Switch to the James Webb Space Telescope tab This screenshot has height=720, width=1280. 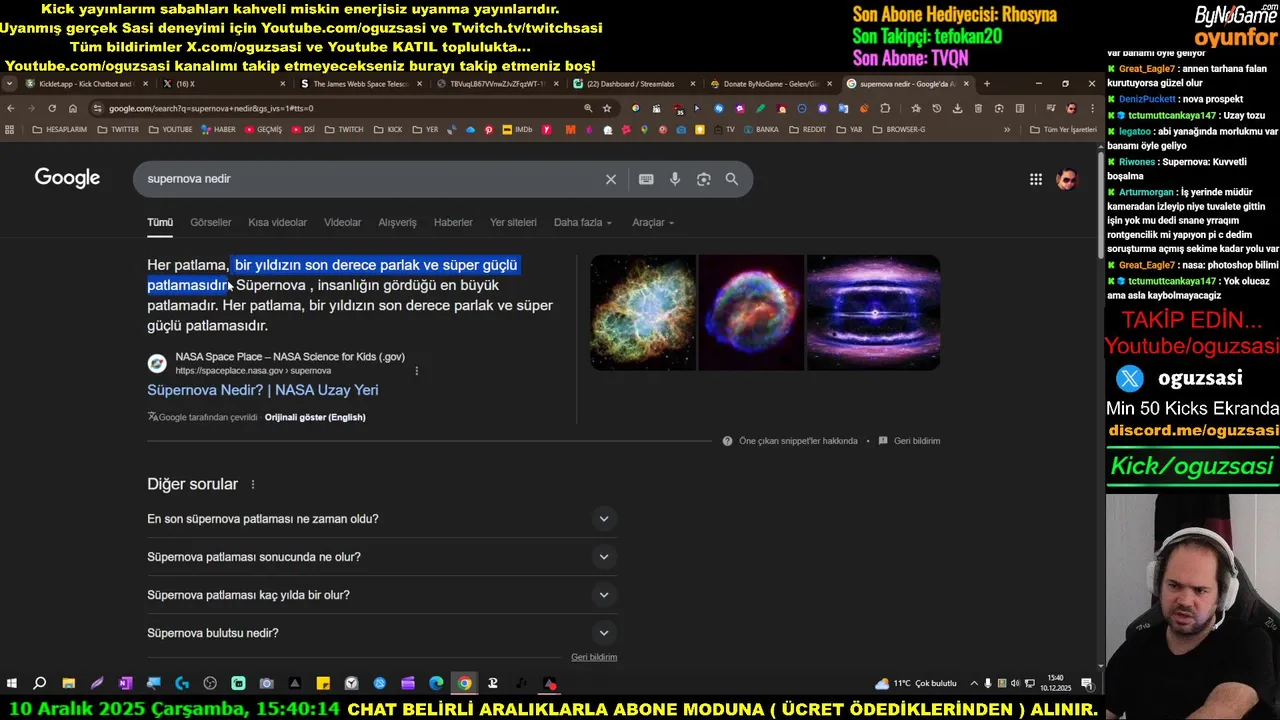(x=360, y=84)
